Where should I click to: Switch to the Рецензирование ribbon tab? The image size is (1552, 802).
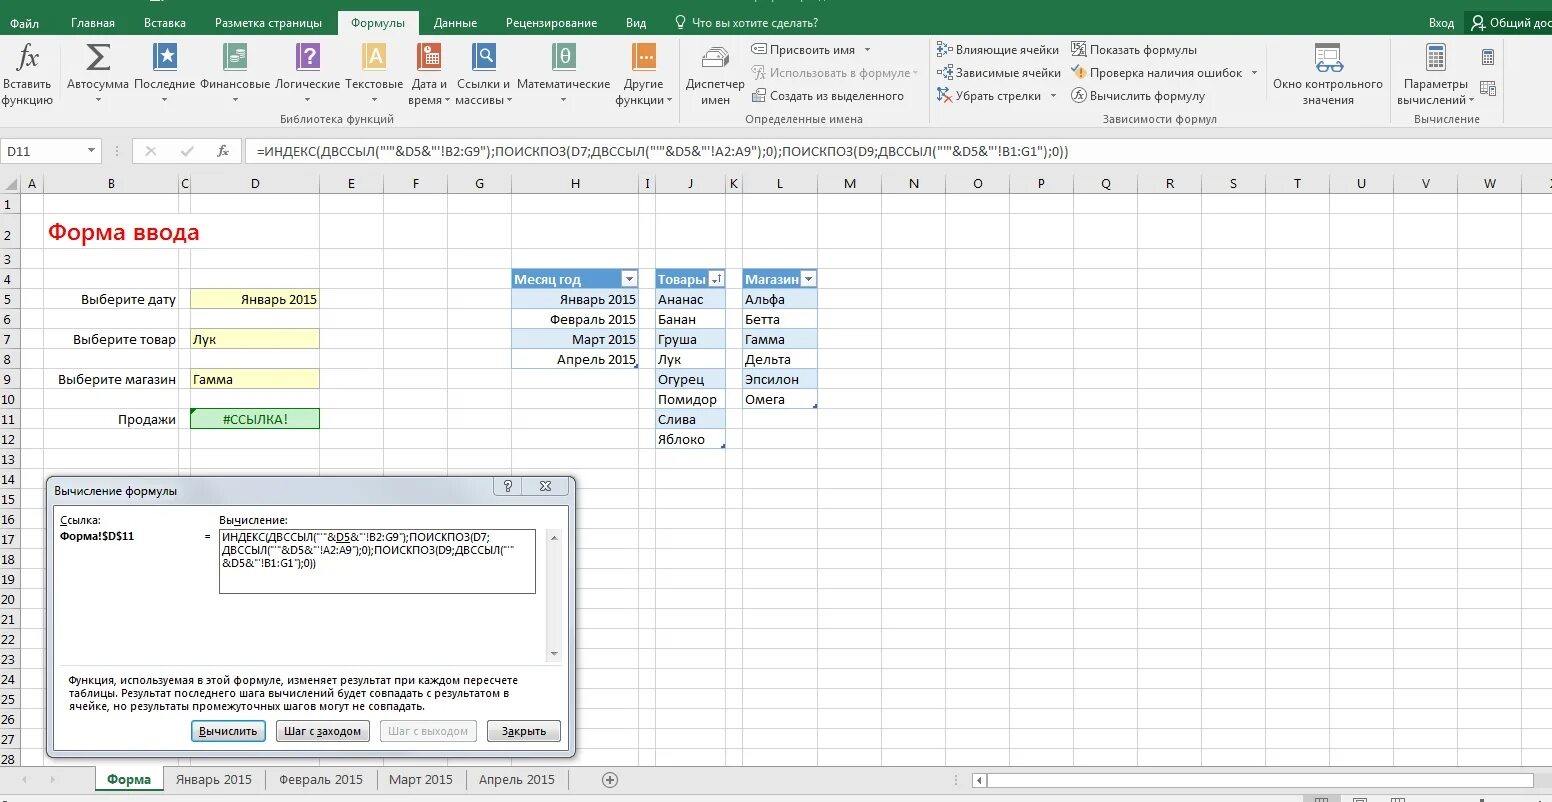click(x=551, y=23)
